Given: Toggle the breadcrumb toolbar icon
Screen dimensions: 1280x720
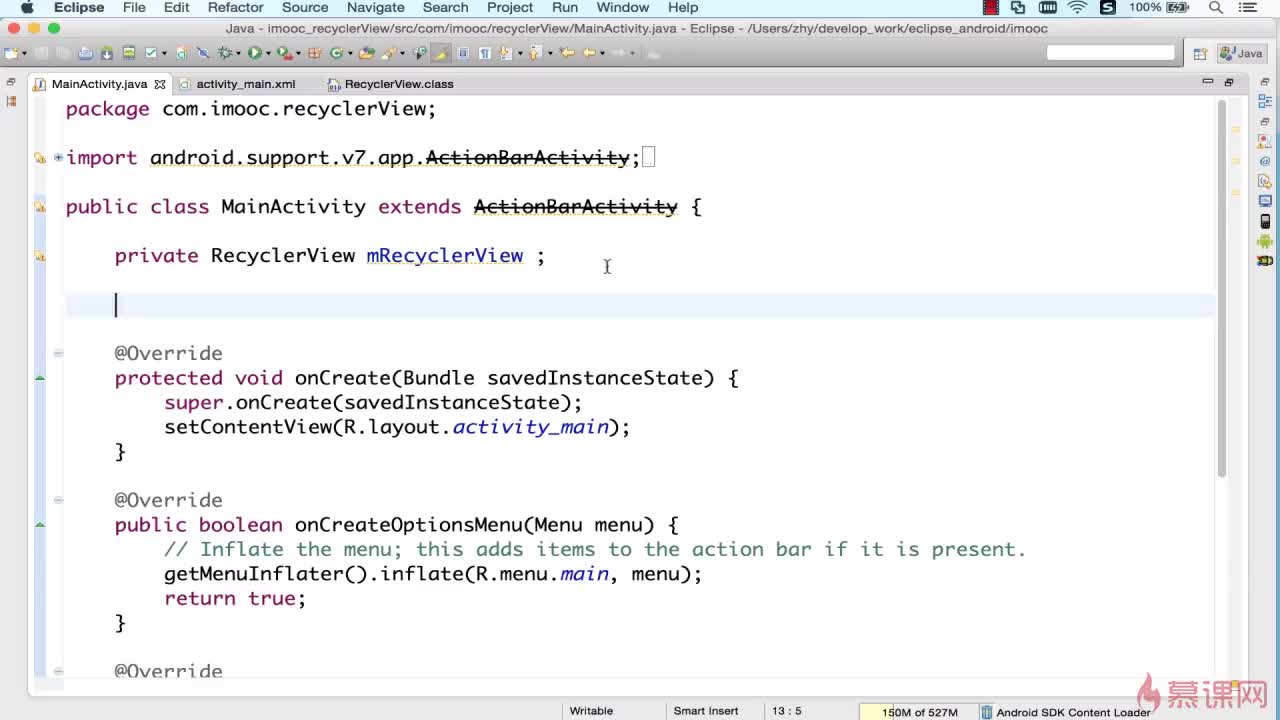Looking at the screenshot, I should coord(420,53).
